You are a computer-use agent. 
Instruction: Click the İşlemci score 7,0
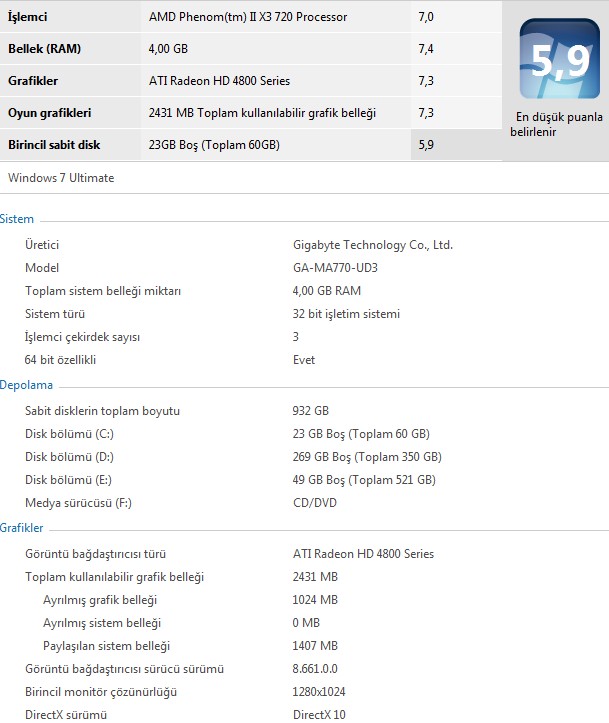[426, 17]
